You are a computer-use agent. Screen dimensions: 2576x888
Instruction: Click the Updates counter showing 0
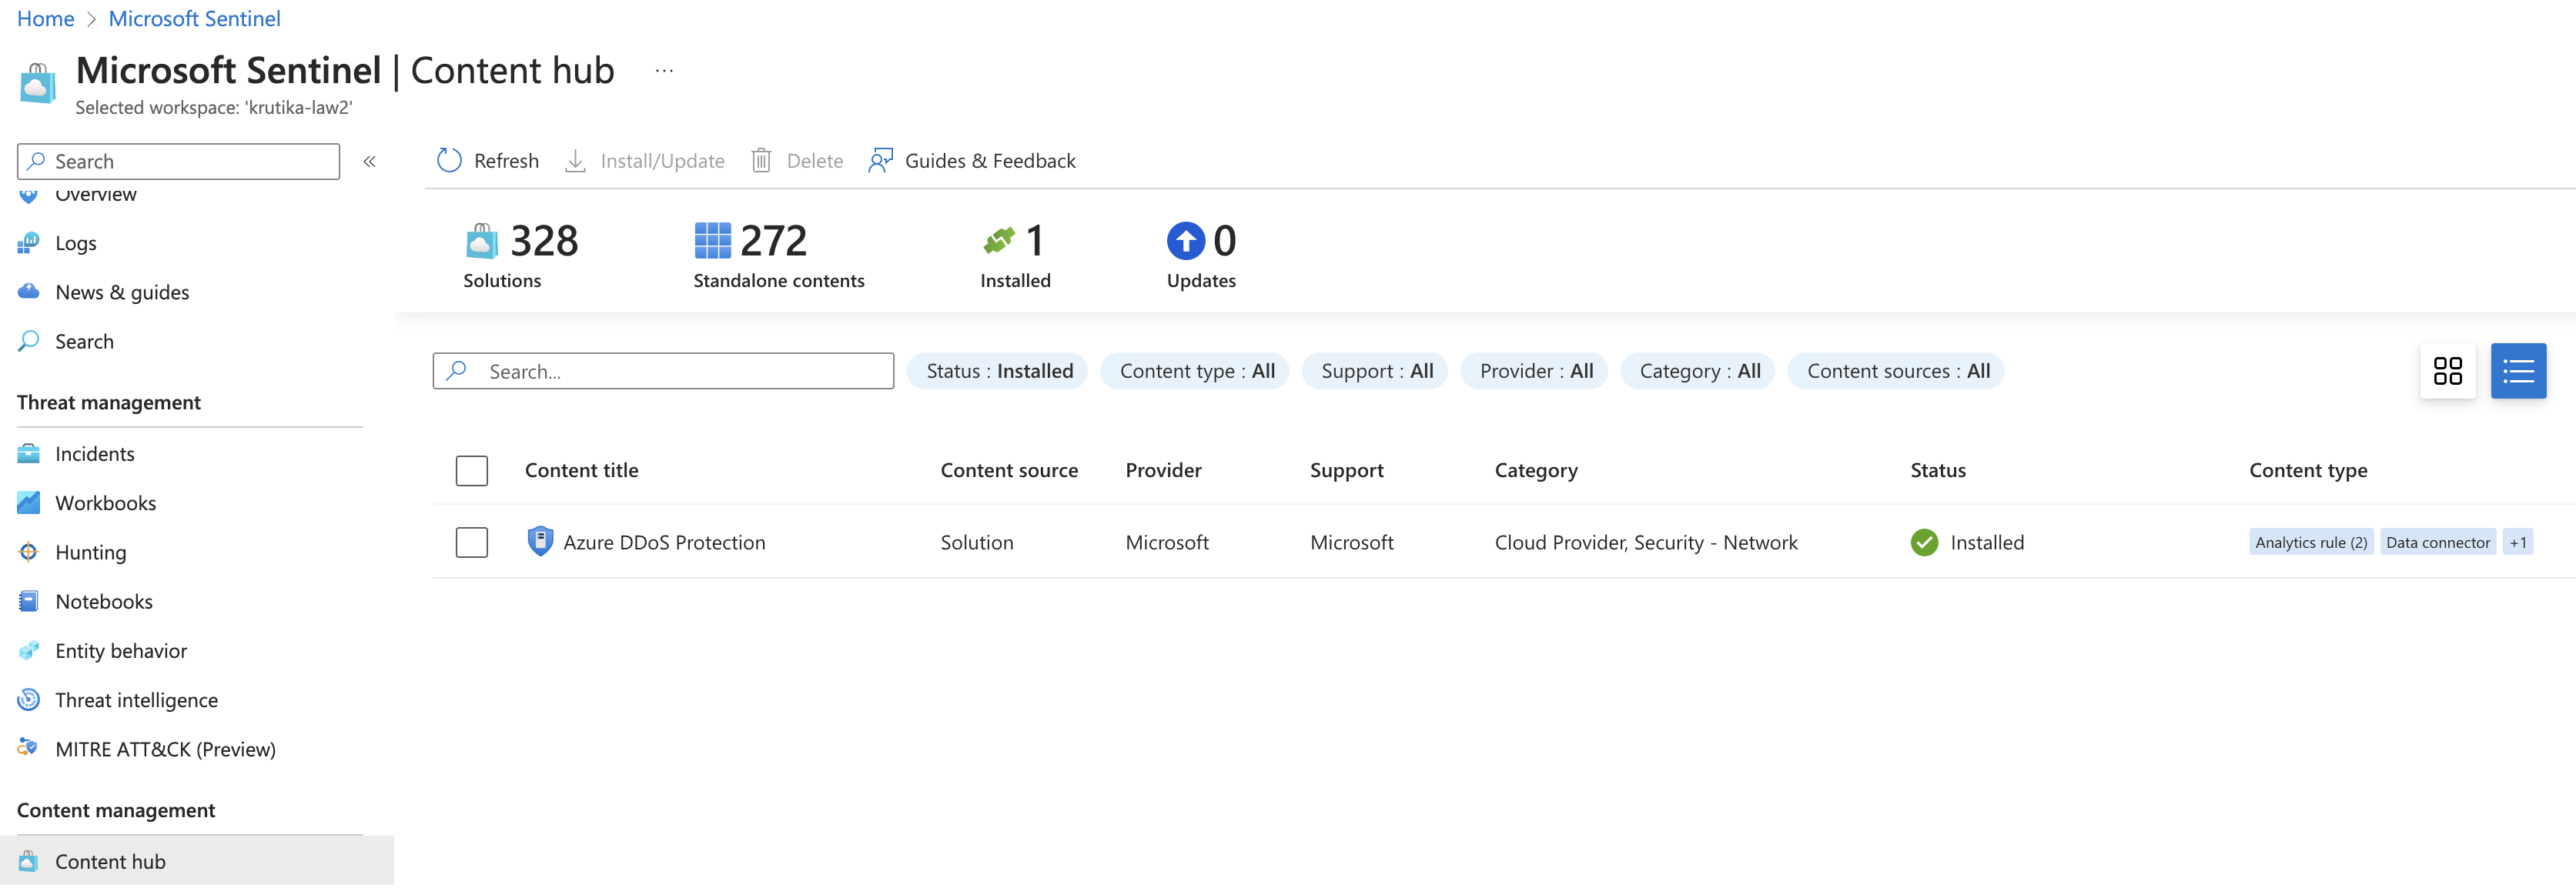coord(1201,252)
